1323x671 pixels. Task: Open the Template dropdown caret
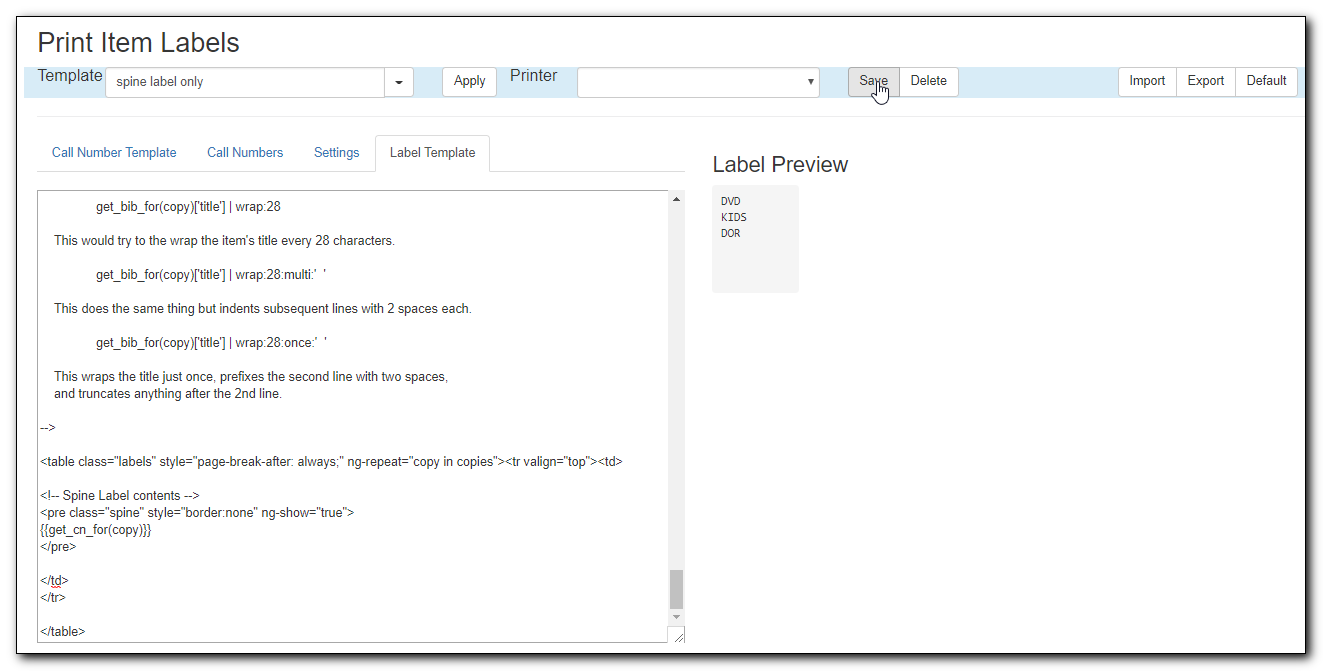[x=399, y=82]
